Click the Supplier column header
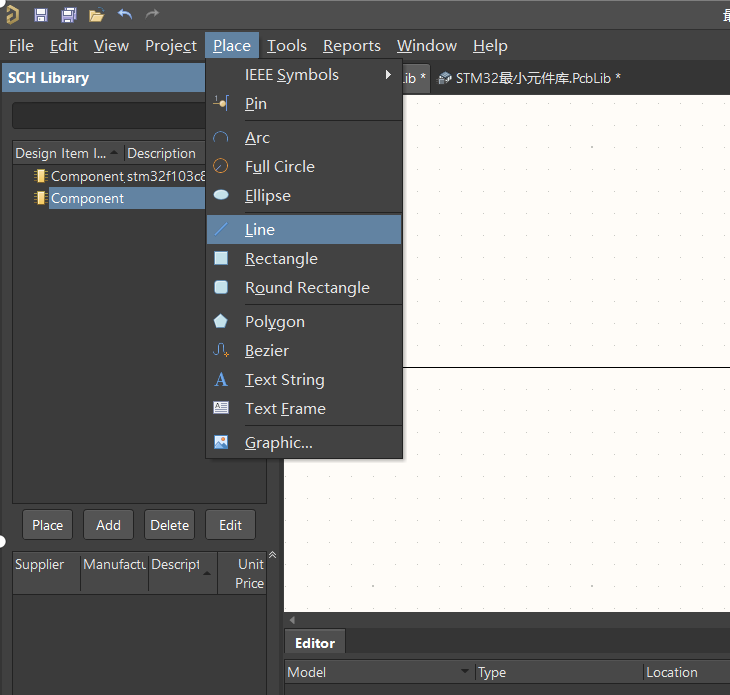The image size is (730, 695). (x=47, y=572)
